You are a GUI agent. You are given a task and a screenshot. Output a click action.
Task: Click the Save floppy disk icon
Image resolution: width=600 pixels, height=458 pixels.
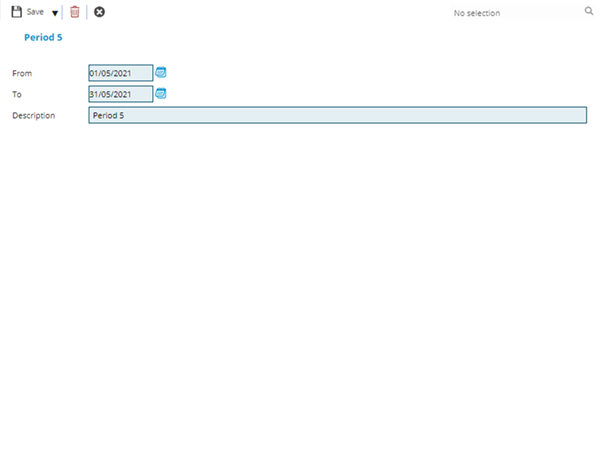point(16,12)
